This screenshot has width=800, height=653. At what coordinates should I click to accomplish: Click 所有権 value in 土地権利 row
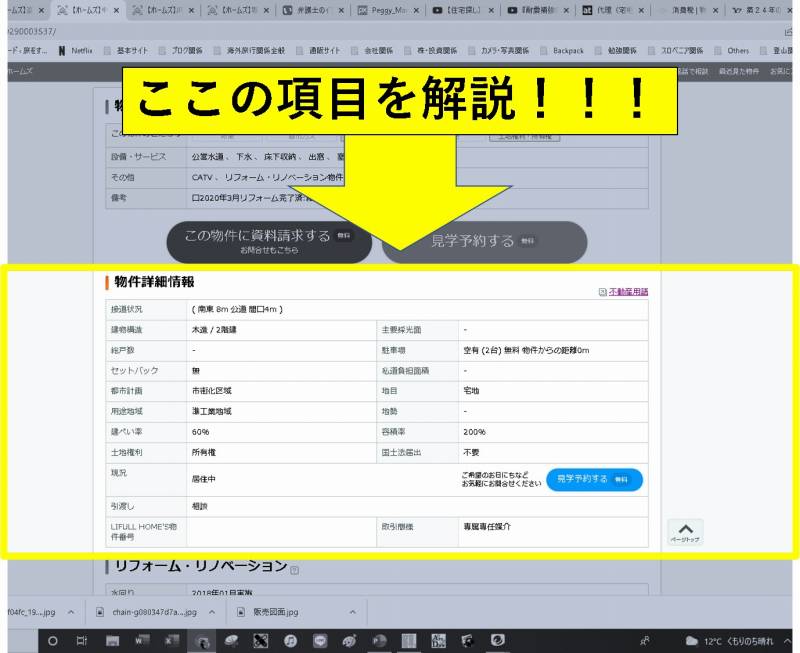click(x=204, y=453)
